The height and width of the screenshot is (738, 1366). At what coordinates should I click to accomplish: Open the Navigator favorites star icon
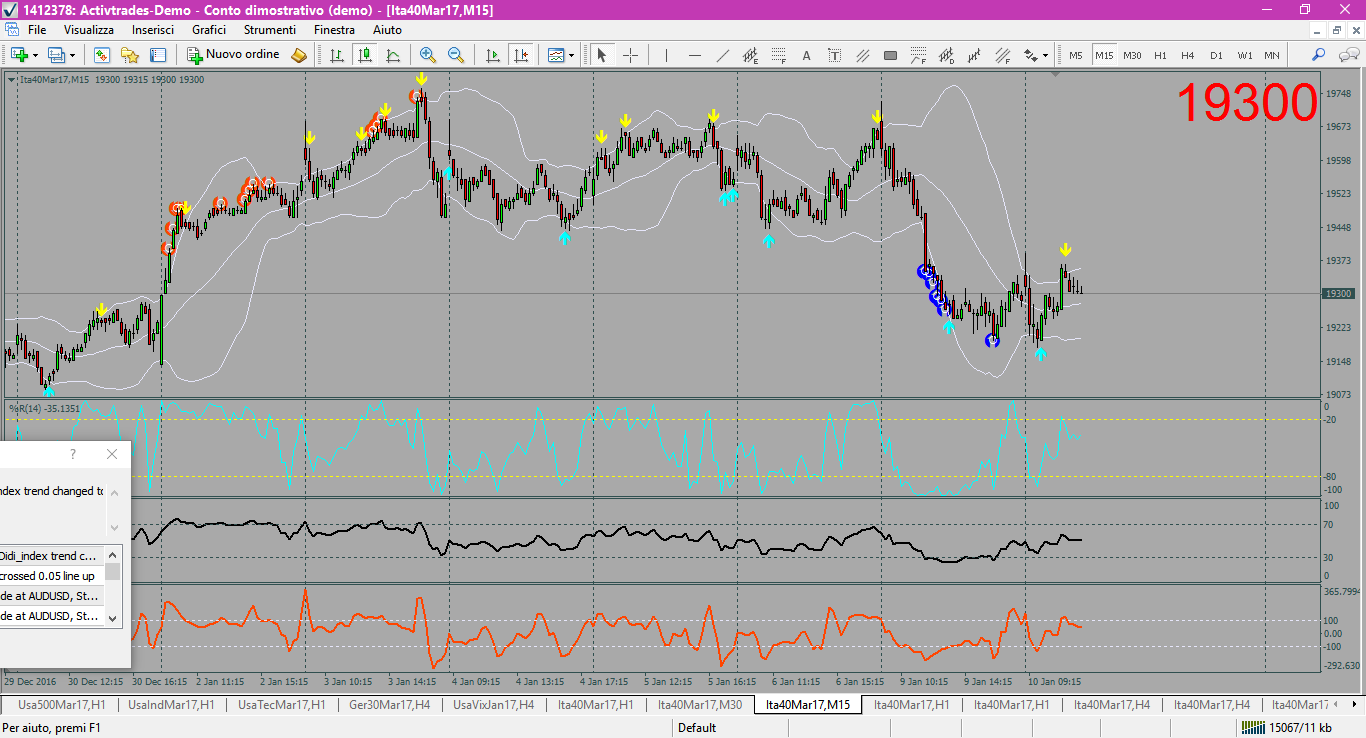pyautogui.click(x=129, y=55)
